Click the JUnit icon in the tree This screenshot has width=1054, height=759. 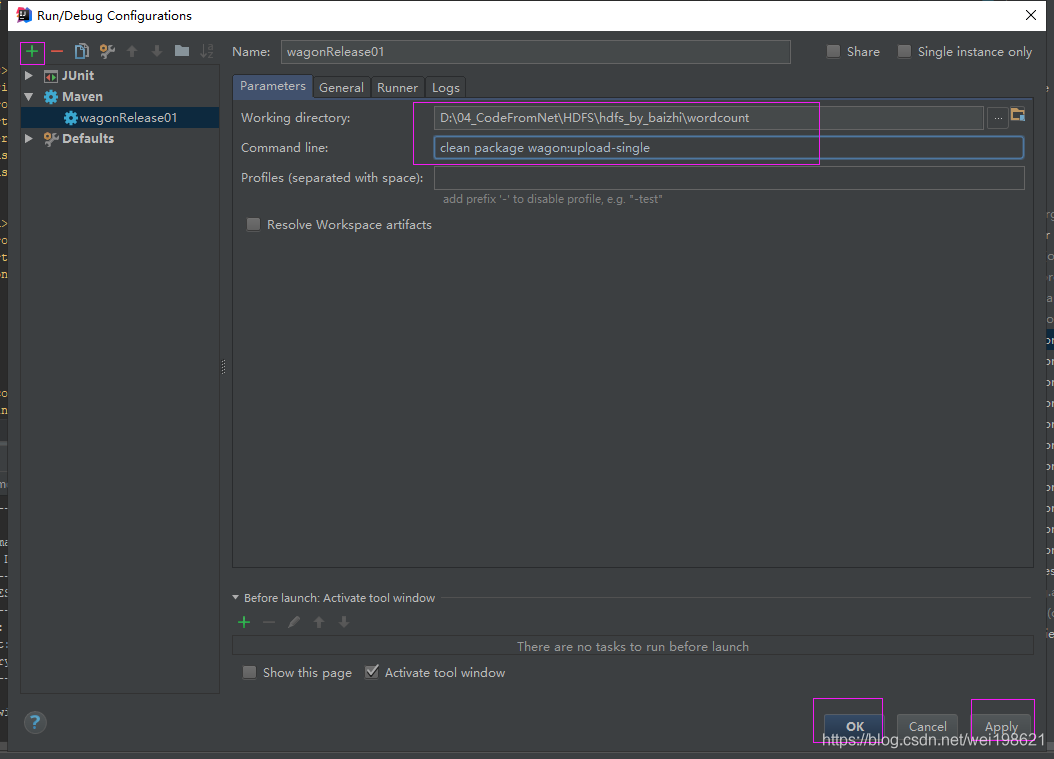tap(51, 76)
